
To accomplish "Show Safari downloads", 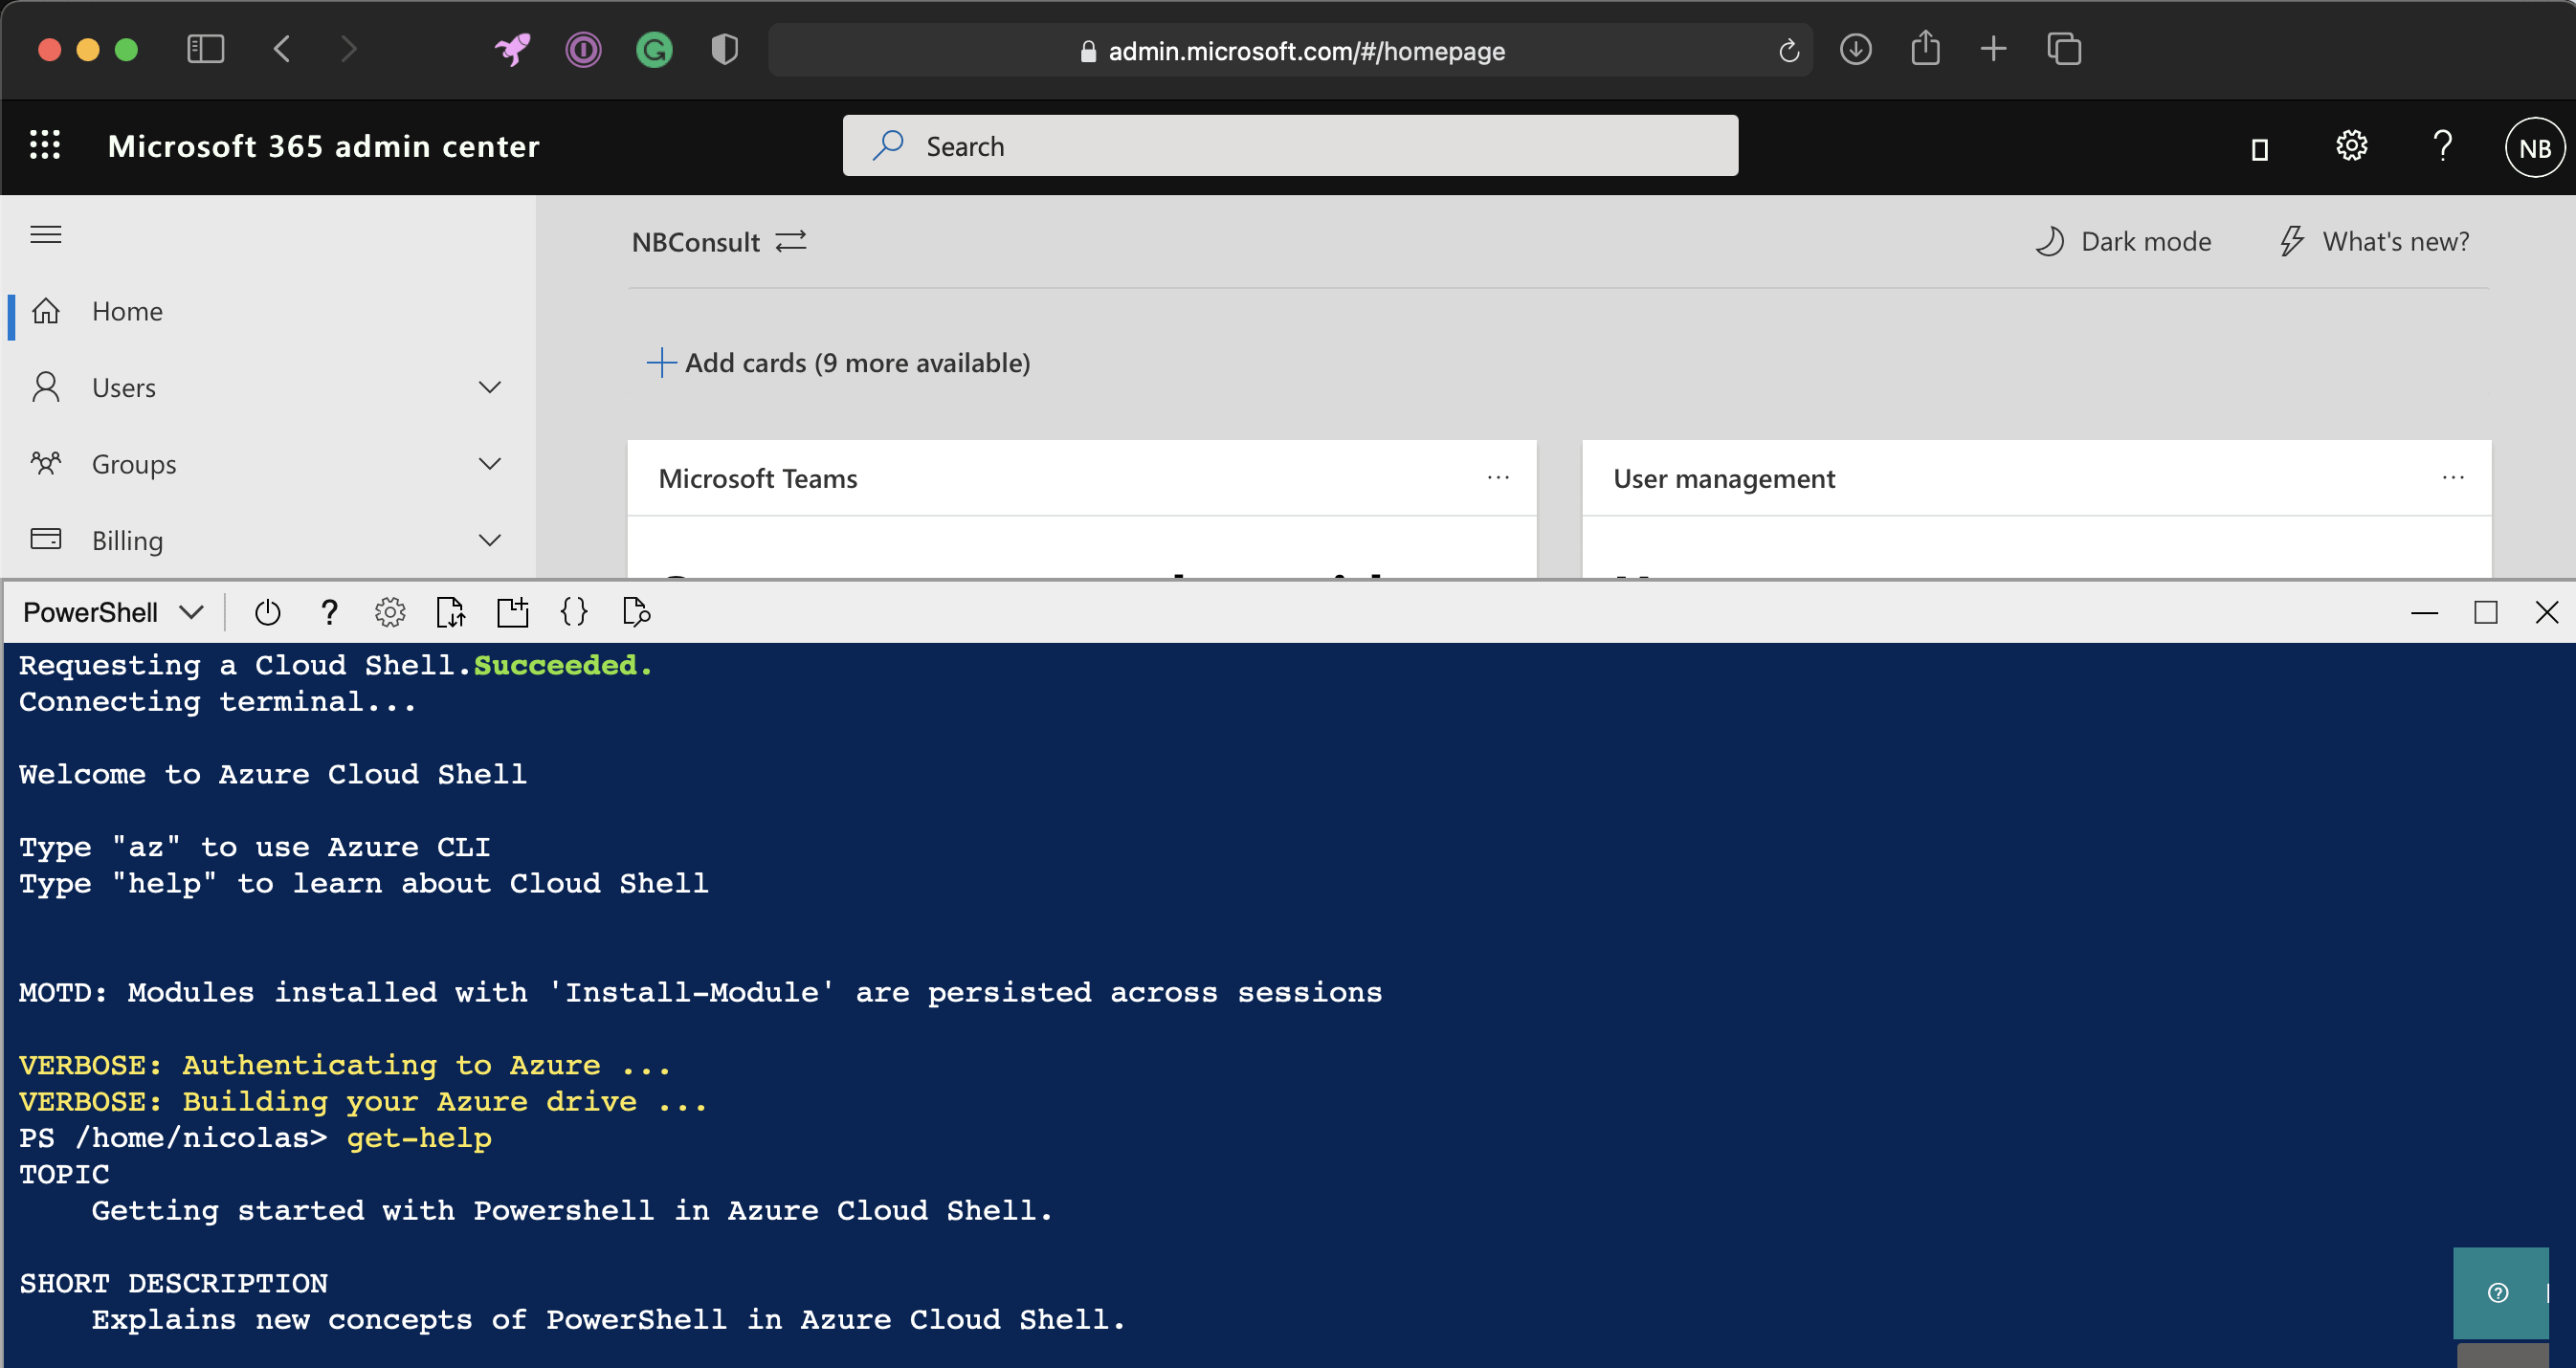I will pos(1856,49).
